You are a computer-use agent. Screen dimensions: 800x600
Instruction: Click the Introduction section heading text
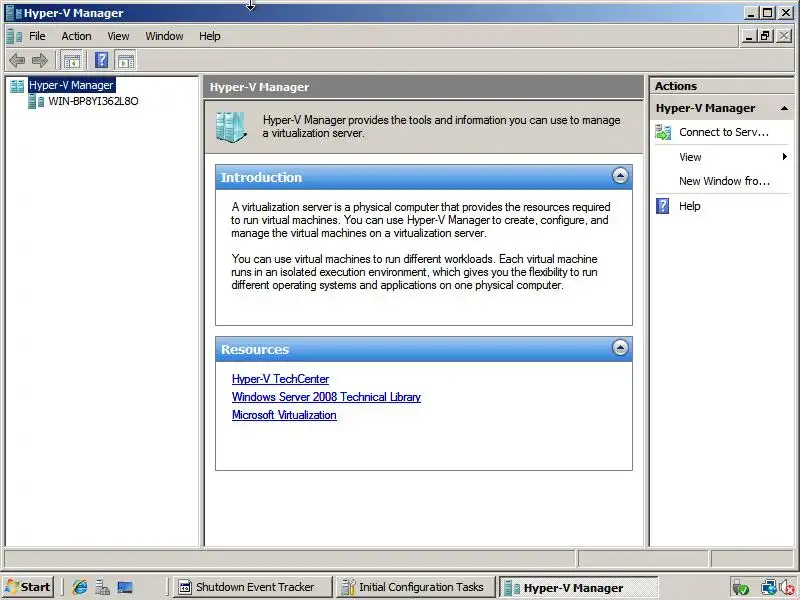tap(261, 178)
